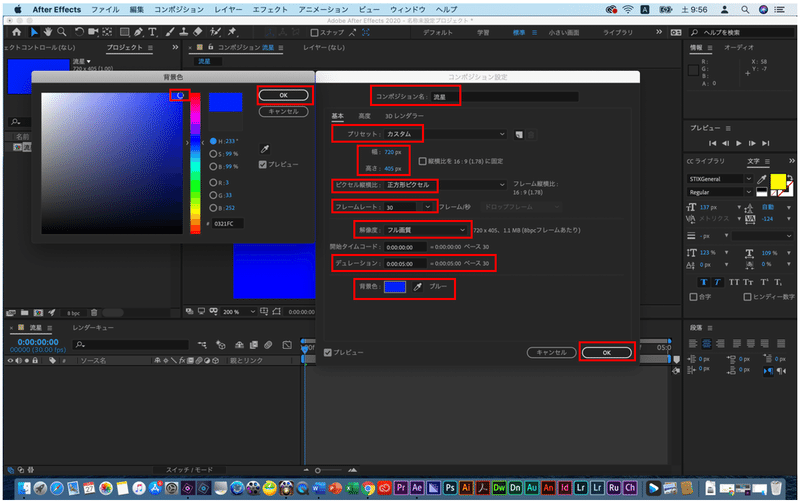Switch to 3D レンダラー tab

pos(404,116)
